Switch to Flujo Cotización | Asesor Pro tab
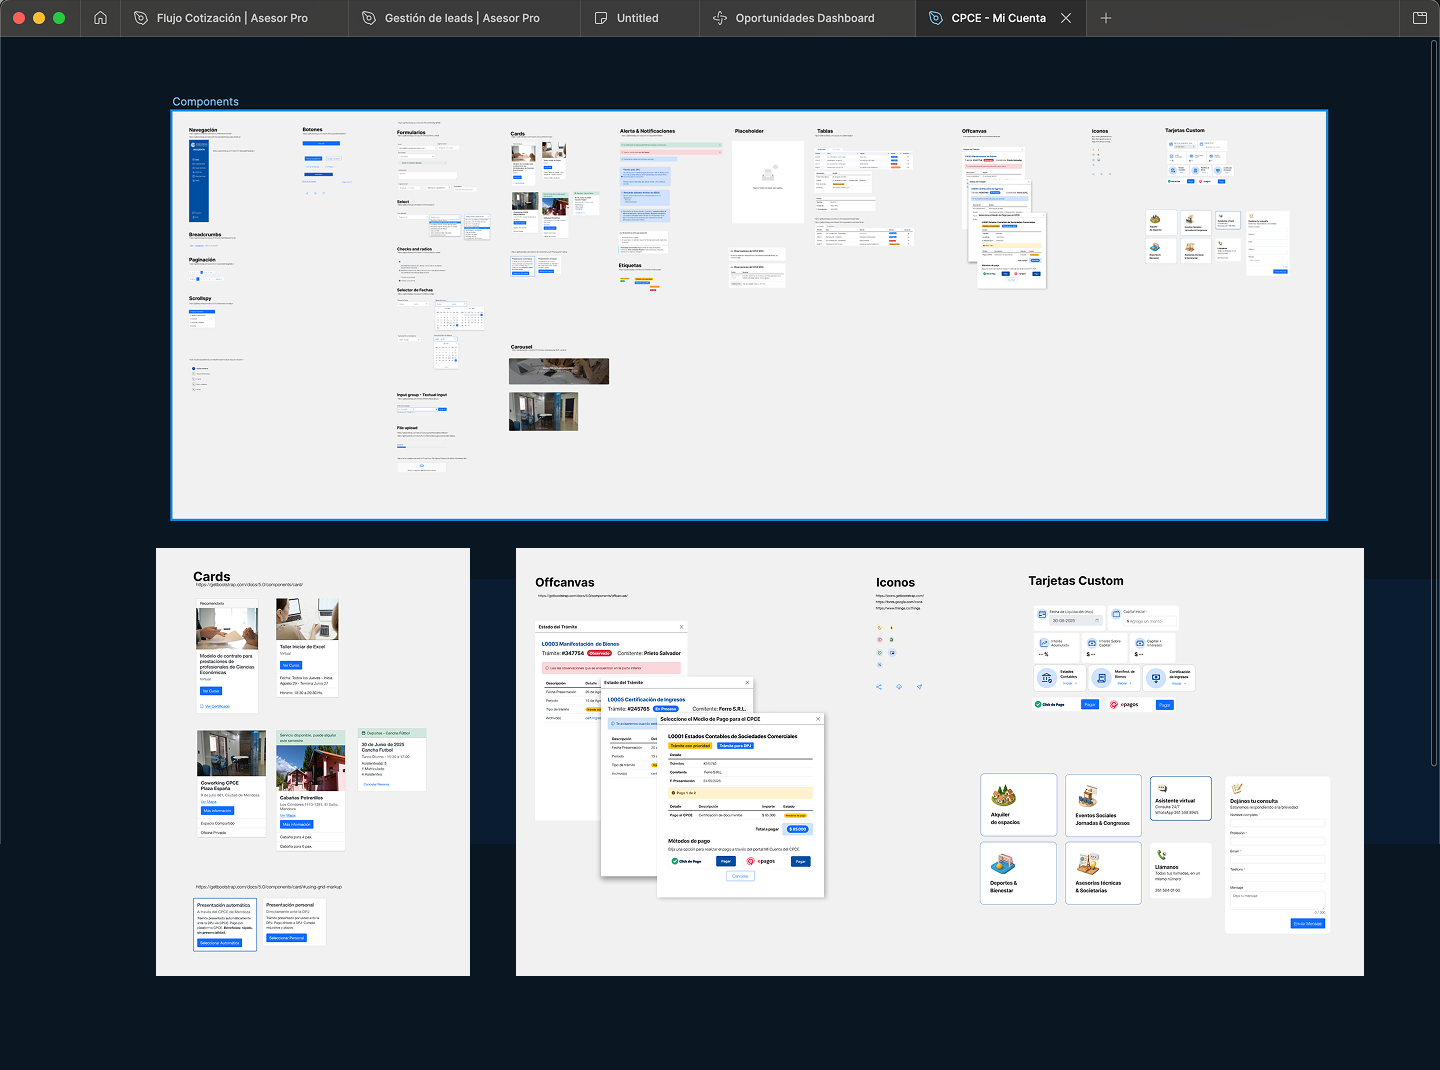Screen dimensions: 1440x1070 coord(232,18)
